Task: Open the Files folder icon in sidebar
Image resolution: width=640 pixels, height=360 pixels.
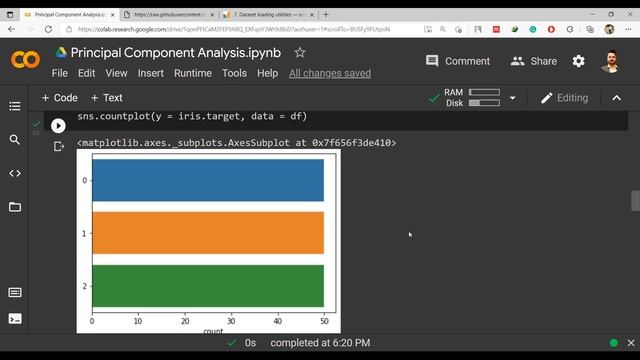Action: 15,207
